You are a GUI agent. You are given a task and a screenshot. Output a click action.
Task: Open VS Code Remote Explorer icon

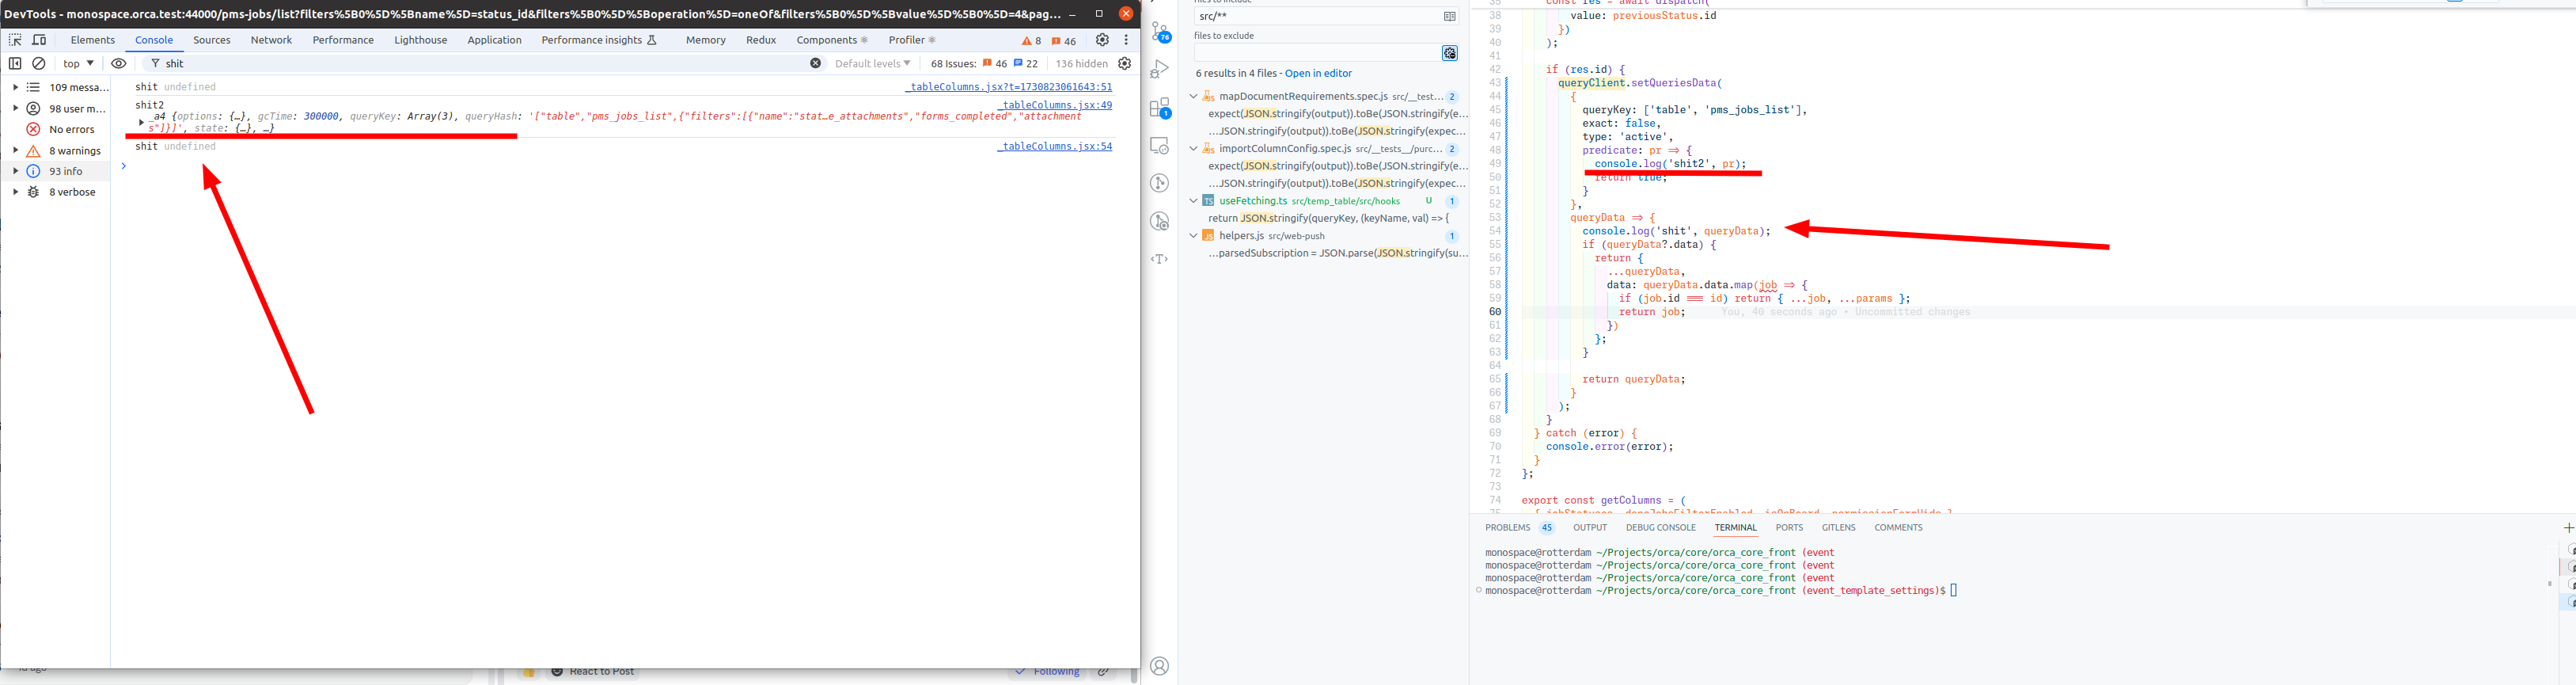pos(1160,146)
